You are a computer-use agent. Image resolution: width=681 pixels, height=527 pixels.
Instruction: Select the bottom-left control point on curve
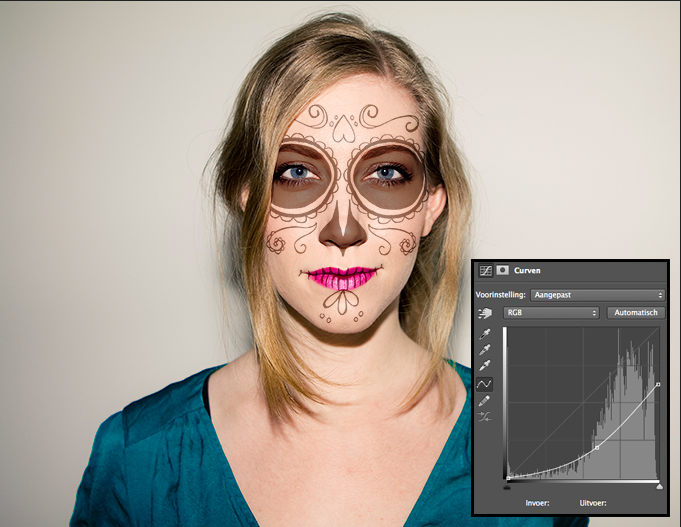(x=508, y=478)
